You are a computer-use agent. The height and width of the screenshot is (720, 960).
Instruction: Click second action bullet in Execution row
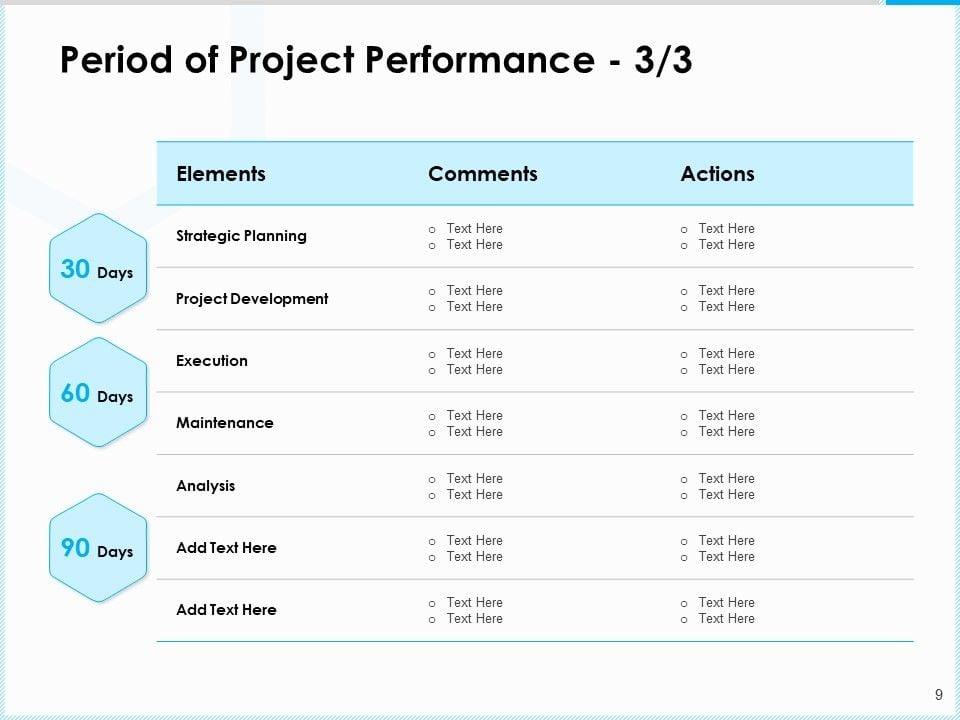coord(726,370)
